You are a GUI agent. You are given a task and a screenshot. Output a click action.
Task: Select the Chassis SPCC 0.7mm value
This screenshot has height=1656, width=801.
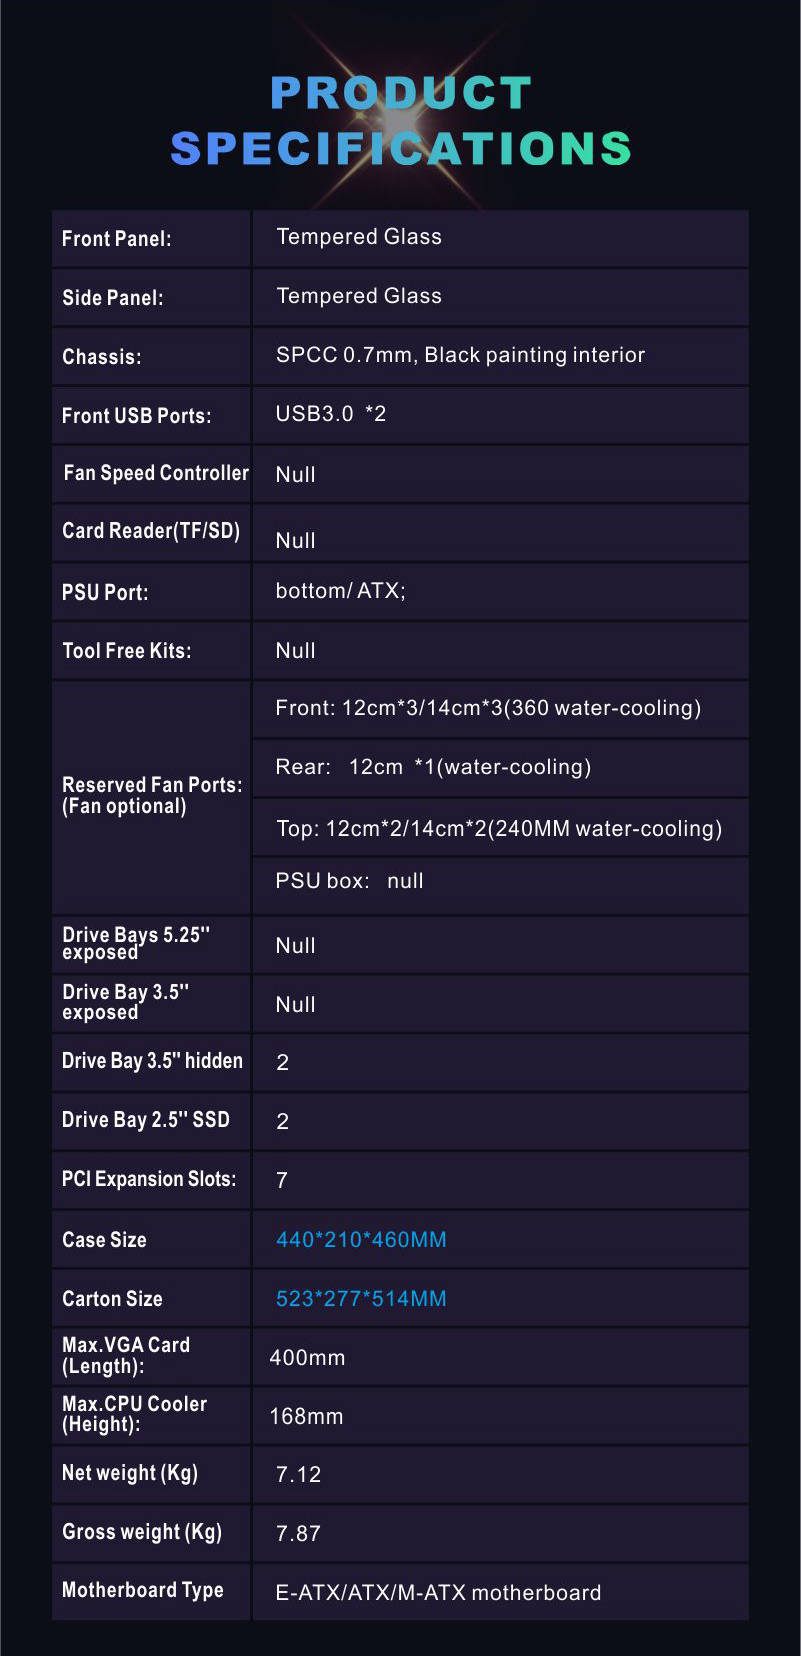pos(460,355)
